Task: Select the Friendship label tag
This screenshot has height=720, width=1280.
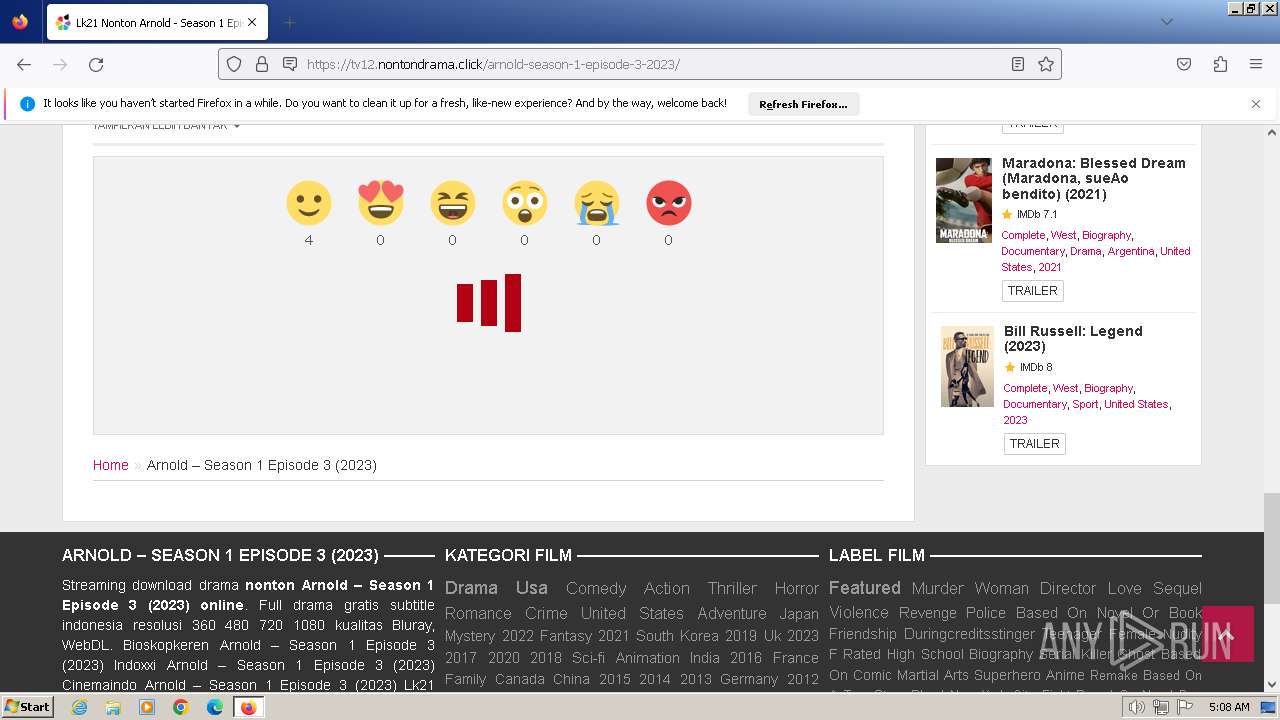Action: (x=863, y=634)
